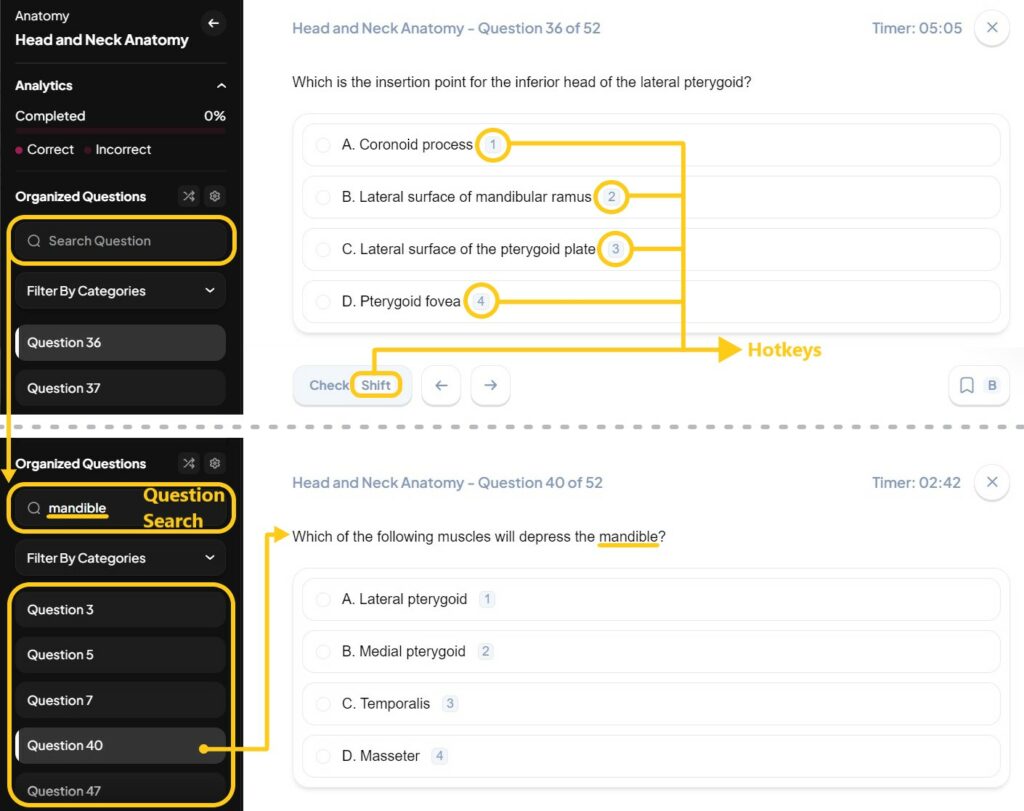1024x811 pixels.
Task: Click the shuffle icon in the lower sidebar panel
Action: click(x=188, y=463)
